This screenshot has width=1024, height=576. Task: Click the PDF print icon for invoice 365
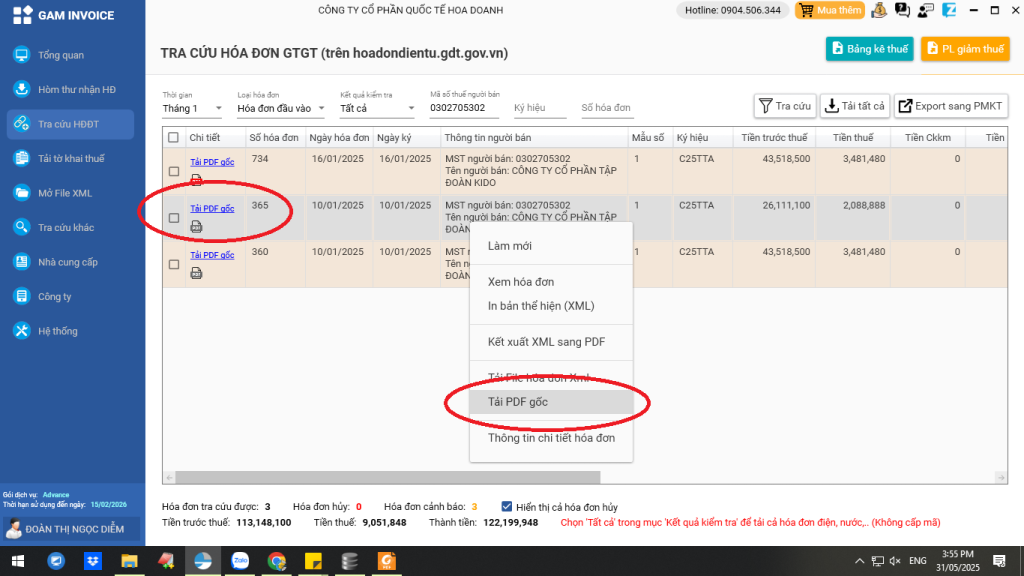coord(196,227)
